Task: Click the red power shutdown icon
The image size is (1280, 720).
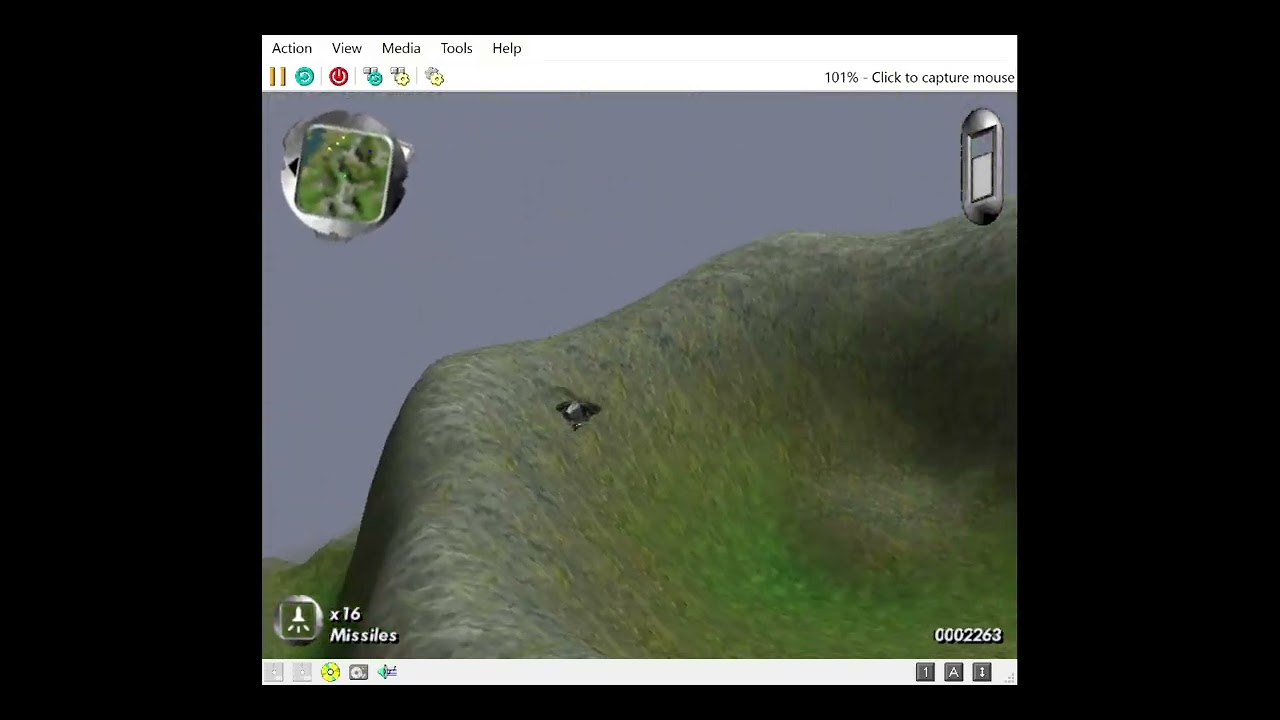Action: [x=339, y=77]
